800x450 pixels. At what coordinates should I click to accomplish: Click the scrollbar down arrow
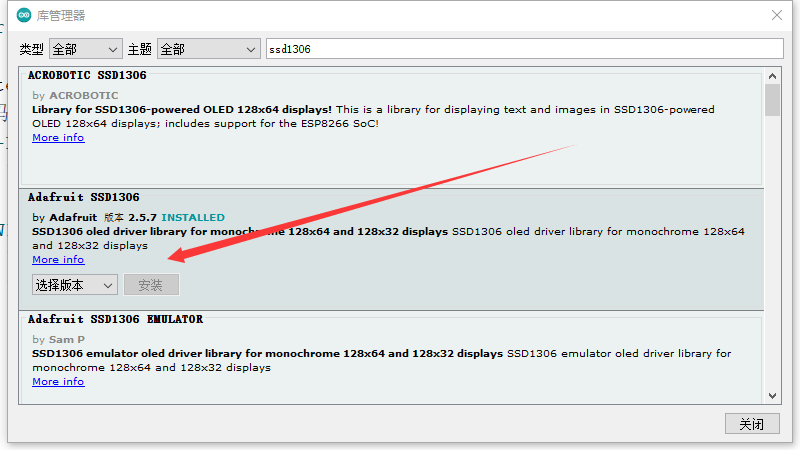(772, 396)
